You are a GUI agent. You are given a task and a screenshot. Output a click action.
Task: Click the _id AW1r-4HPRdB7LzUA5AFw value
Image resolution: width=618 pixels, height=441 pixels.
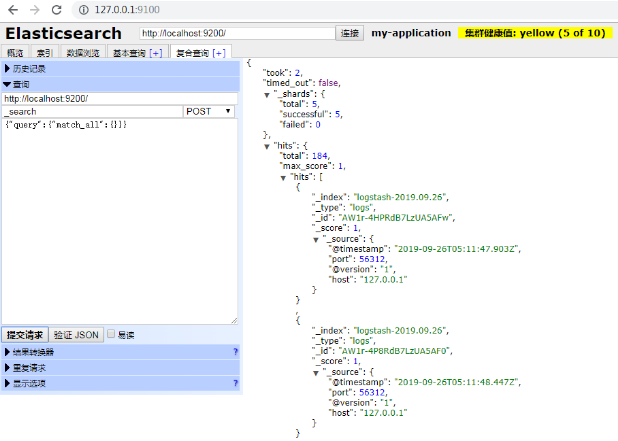pyautogui.click(x=396, y=218)
